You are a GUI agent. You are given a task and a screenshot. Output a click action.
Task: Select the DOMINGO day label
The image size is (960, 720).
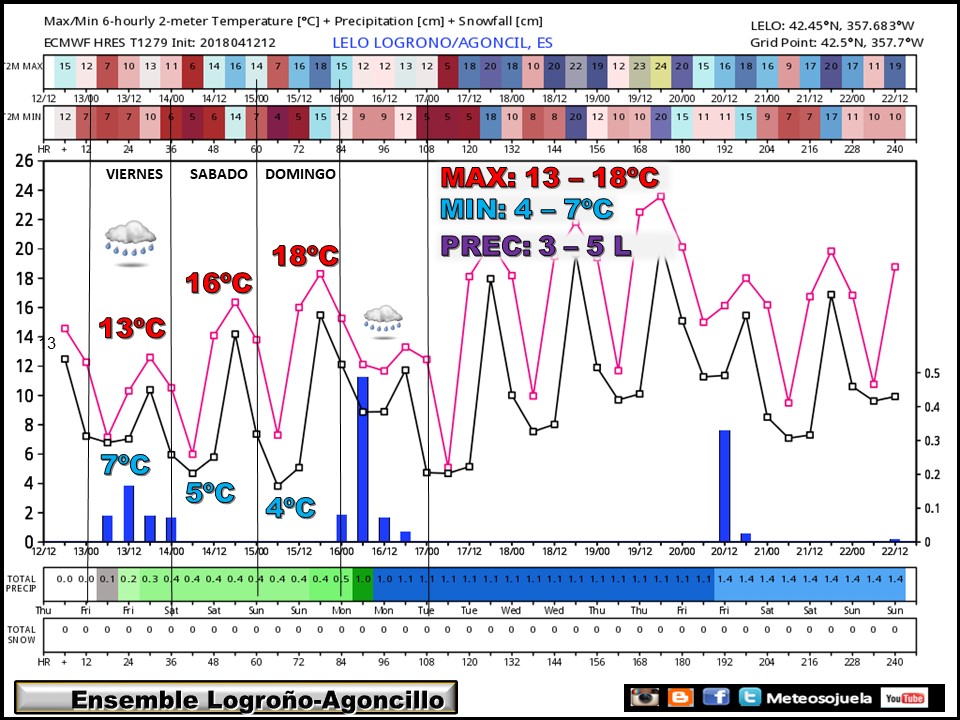coord(300,174)
